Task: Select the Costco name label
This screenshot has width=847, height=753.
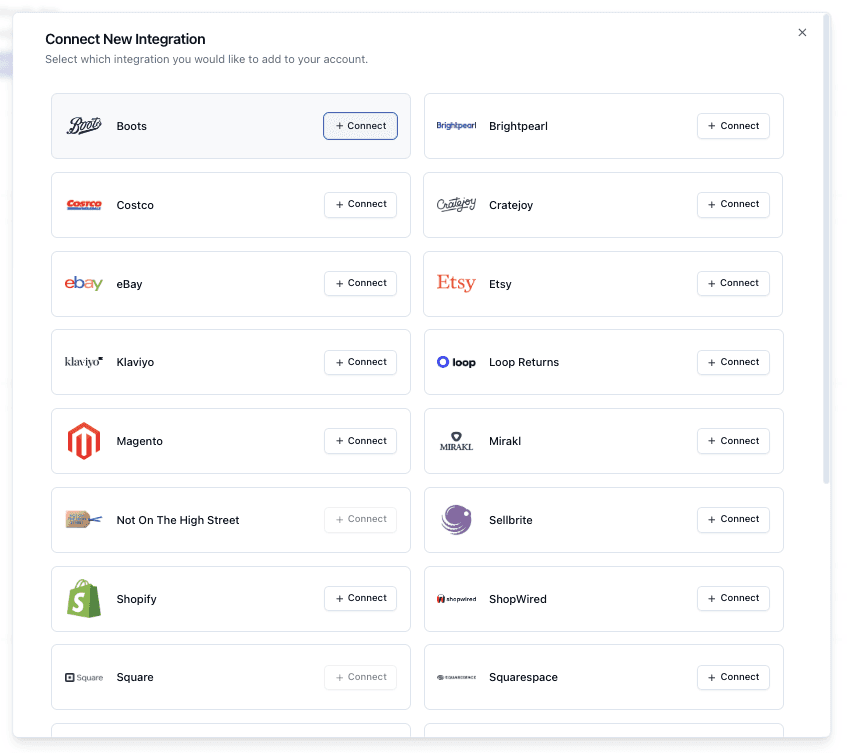Action: point(135,205)
